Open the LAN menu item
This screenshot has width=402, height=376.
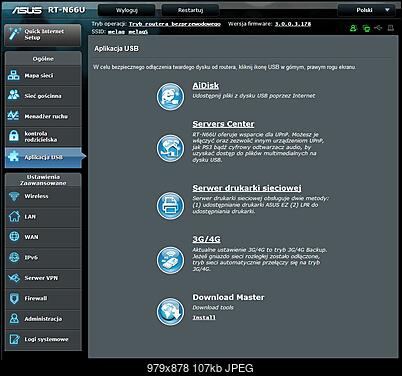coord(43,217)
